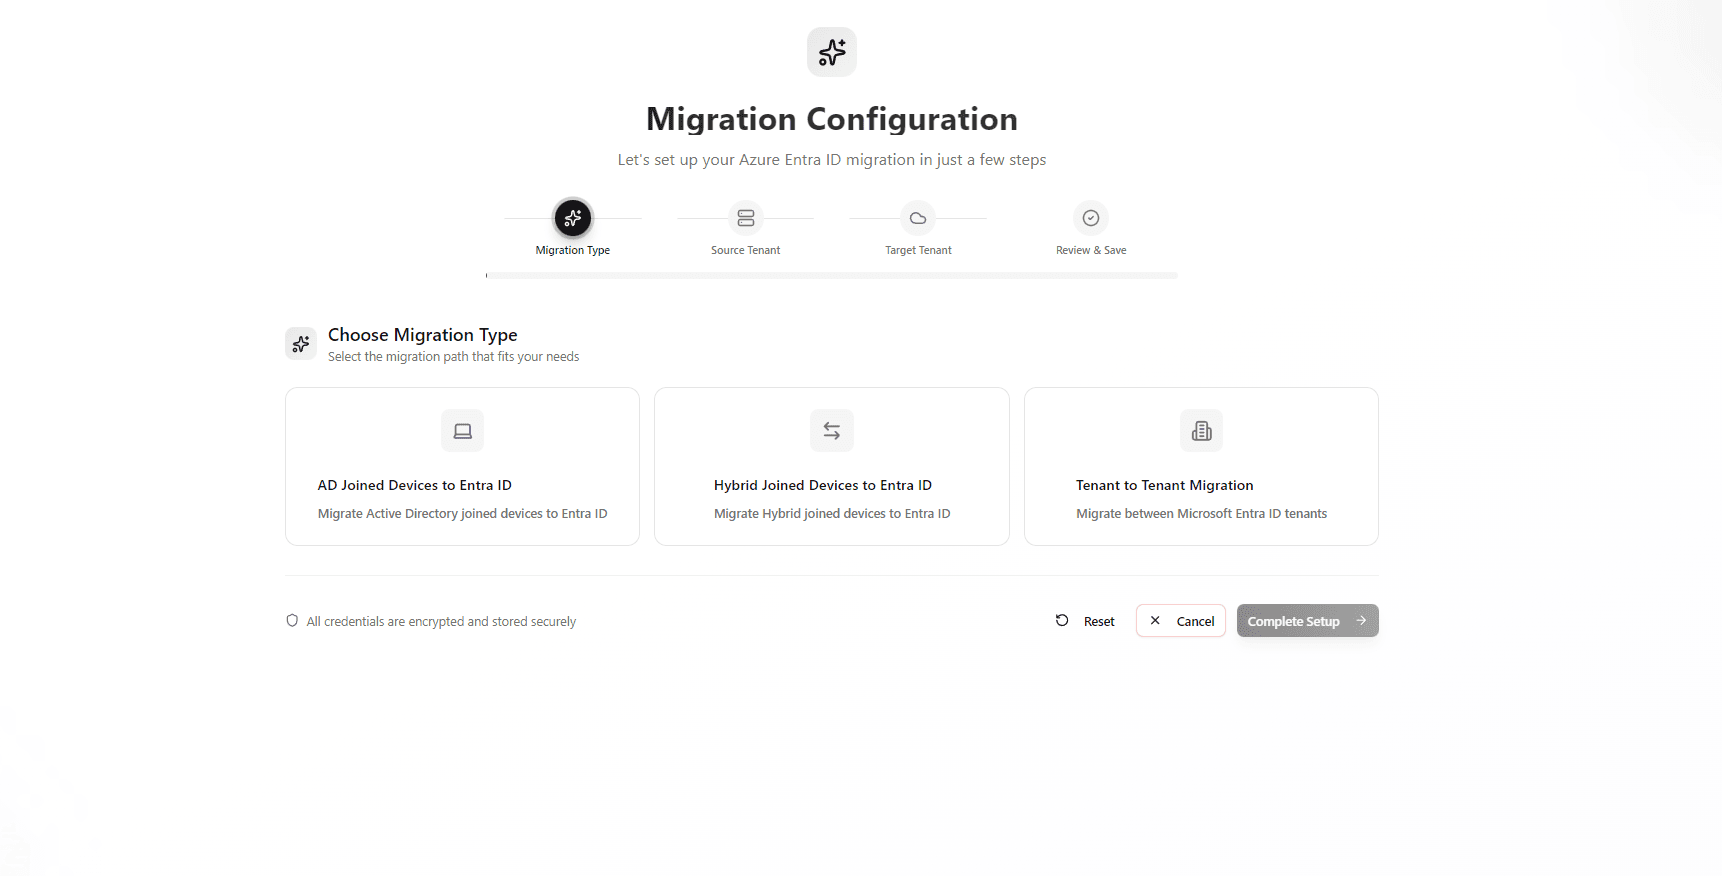Image resolution: width=1722 pixels, height=876 pixels.
Task: Jump to the Review & Save checkmark icon
Action: (x=1091, y=218)
